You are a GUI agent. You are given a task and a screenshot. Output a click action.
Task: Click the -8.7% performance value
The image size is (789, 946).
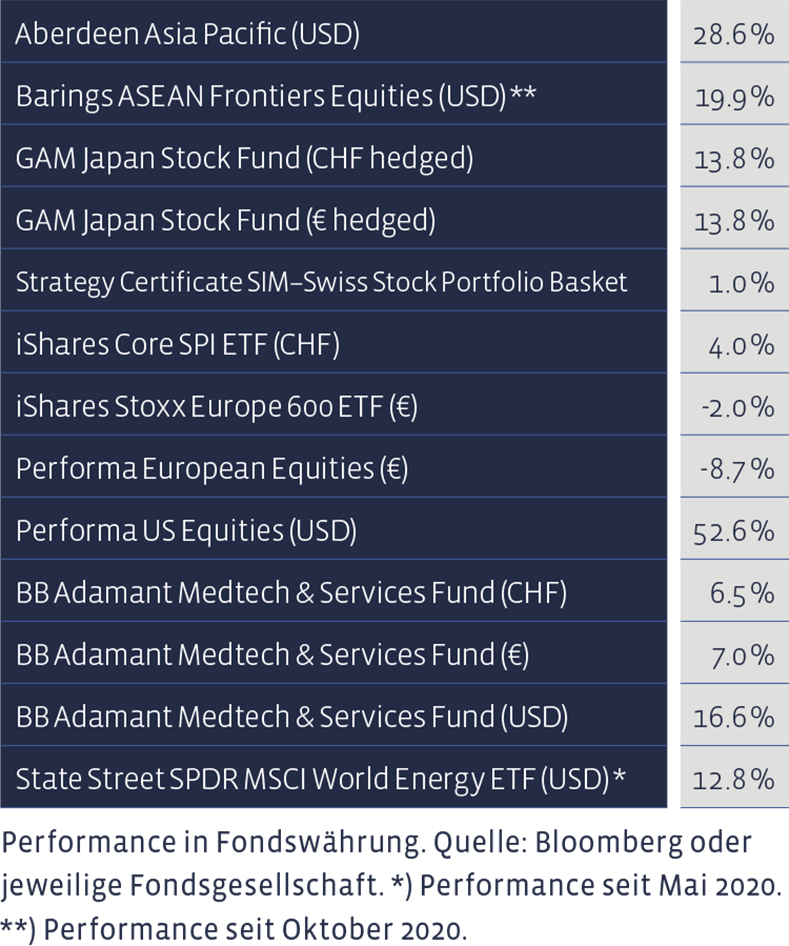[735, 469]
